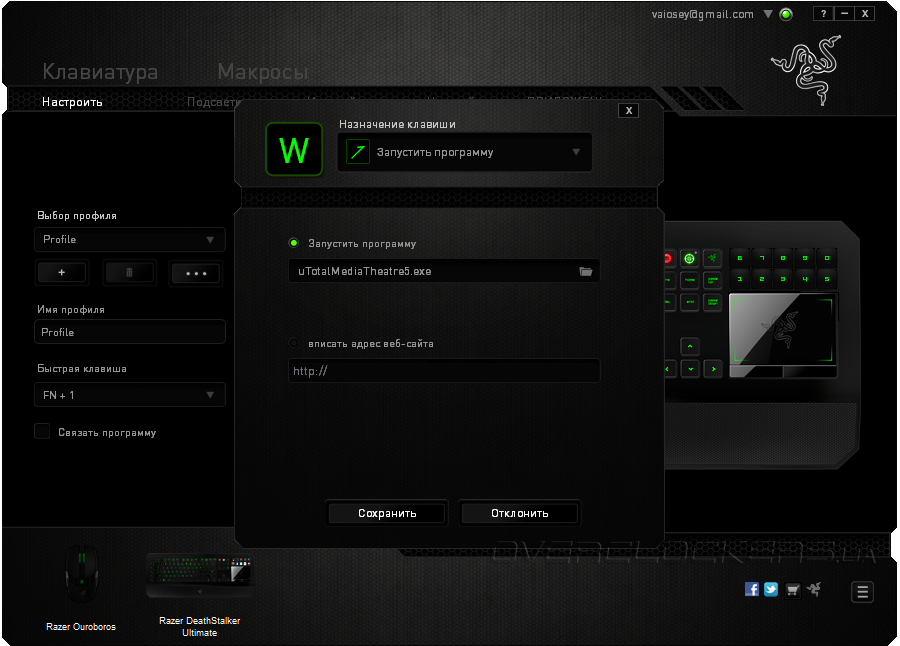Select the trash icon to delete profile
900x646 pixels.
coord(129,272)
